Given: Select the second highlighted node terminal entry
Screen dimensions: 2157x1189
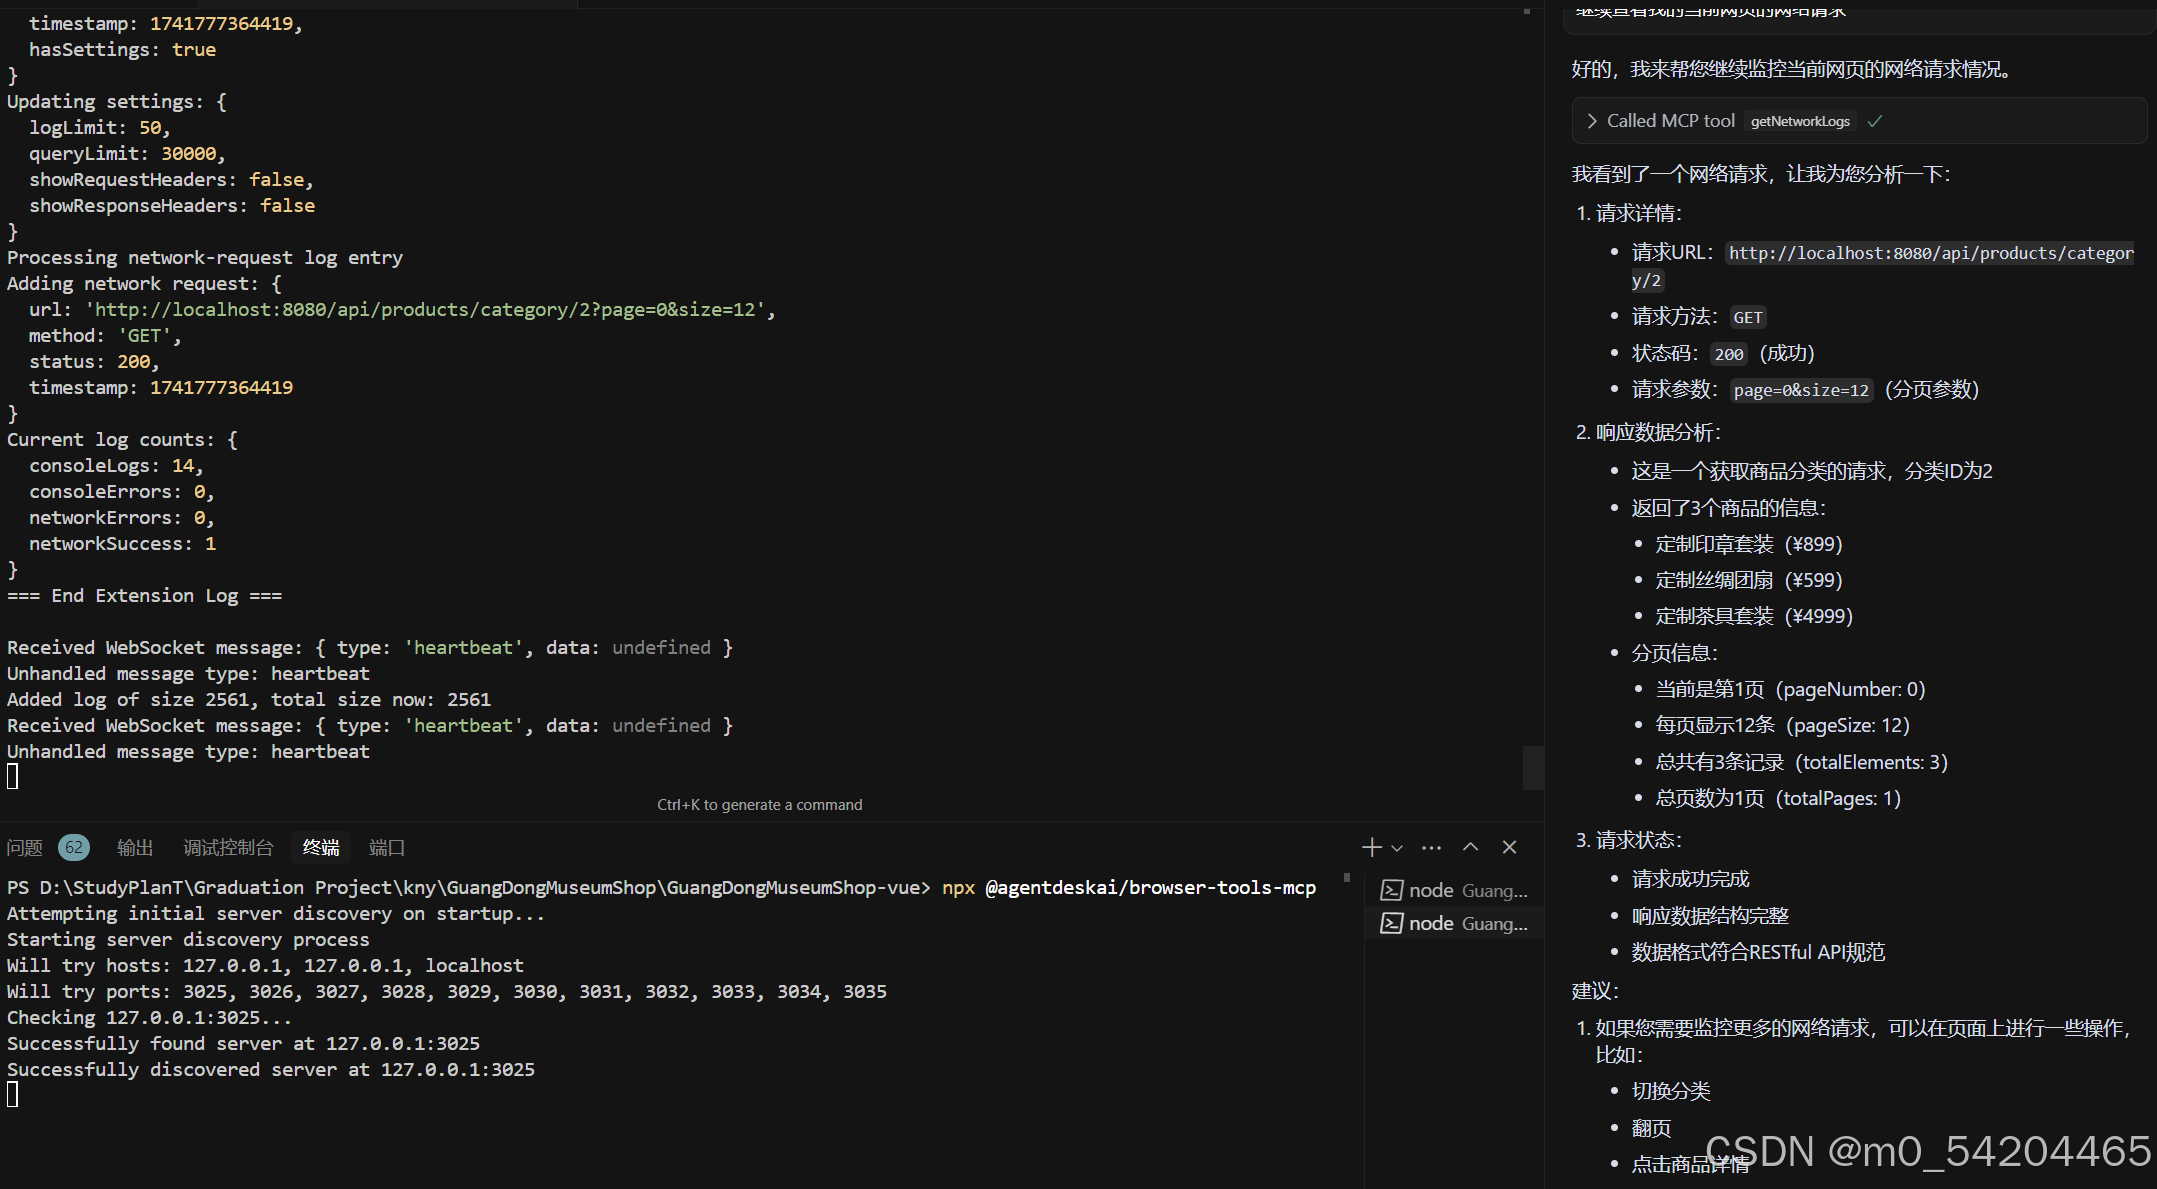Looking at the screenshot, I should [x=1455, y=923].
